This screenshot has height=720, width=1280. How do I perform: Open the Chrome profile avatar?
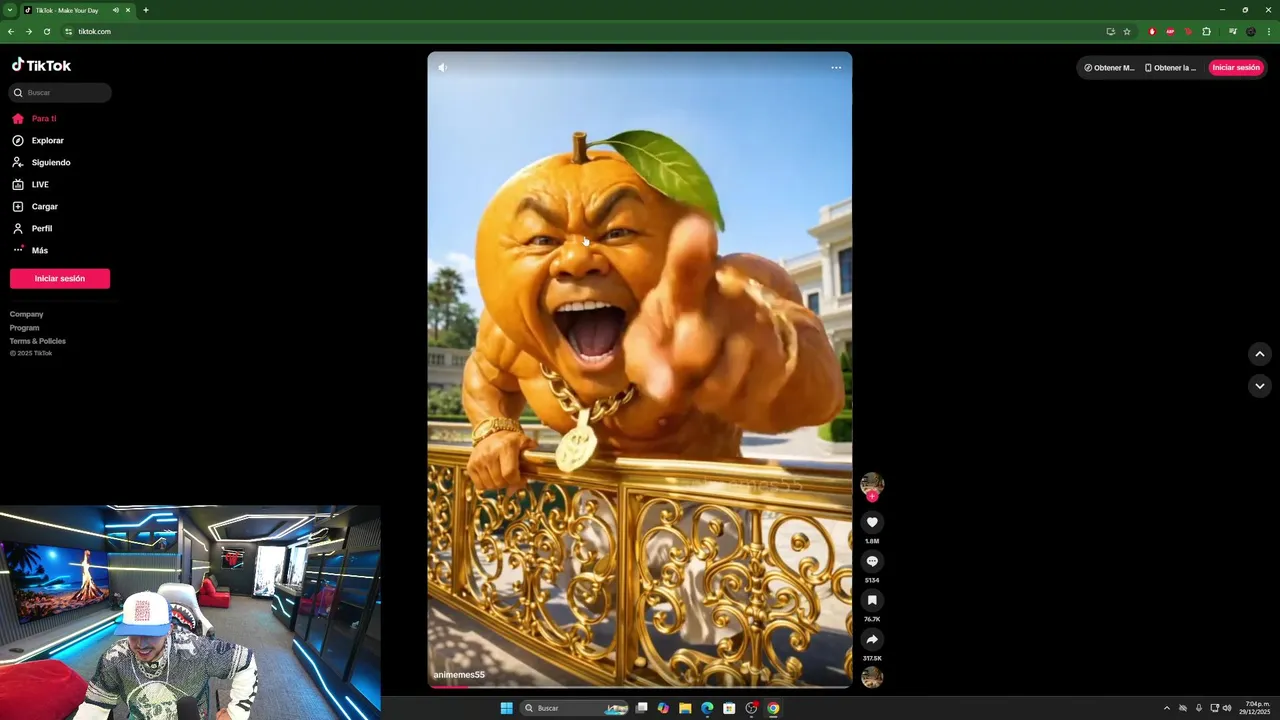tap(1250, 31)
